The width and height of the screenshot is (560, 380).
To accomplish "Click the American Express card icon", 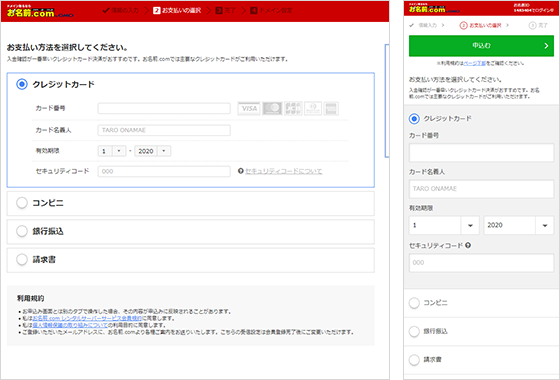I will tap(331, 108).
